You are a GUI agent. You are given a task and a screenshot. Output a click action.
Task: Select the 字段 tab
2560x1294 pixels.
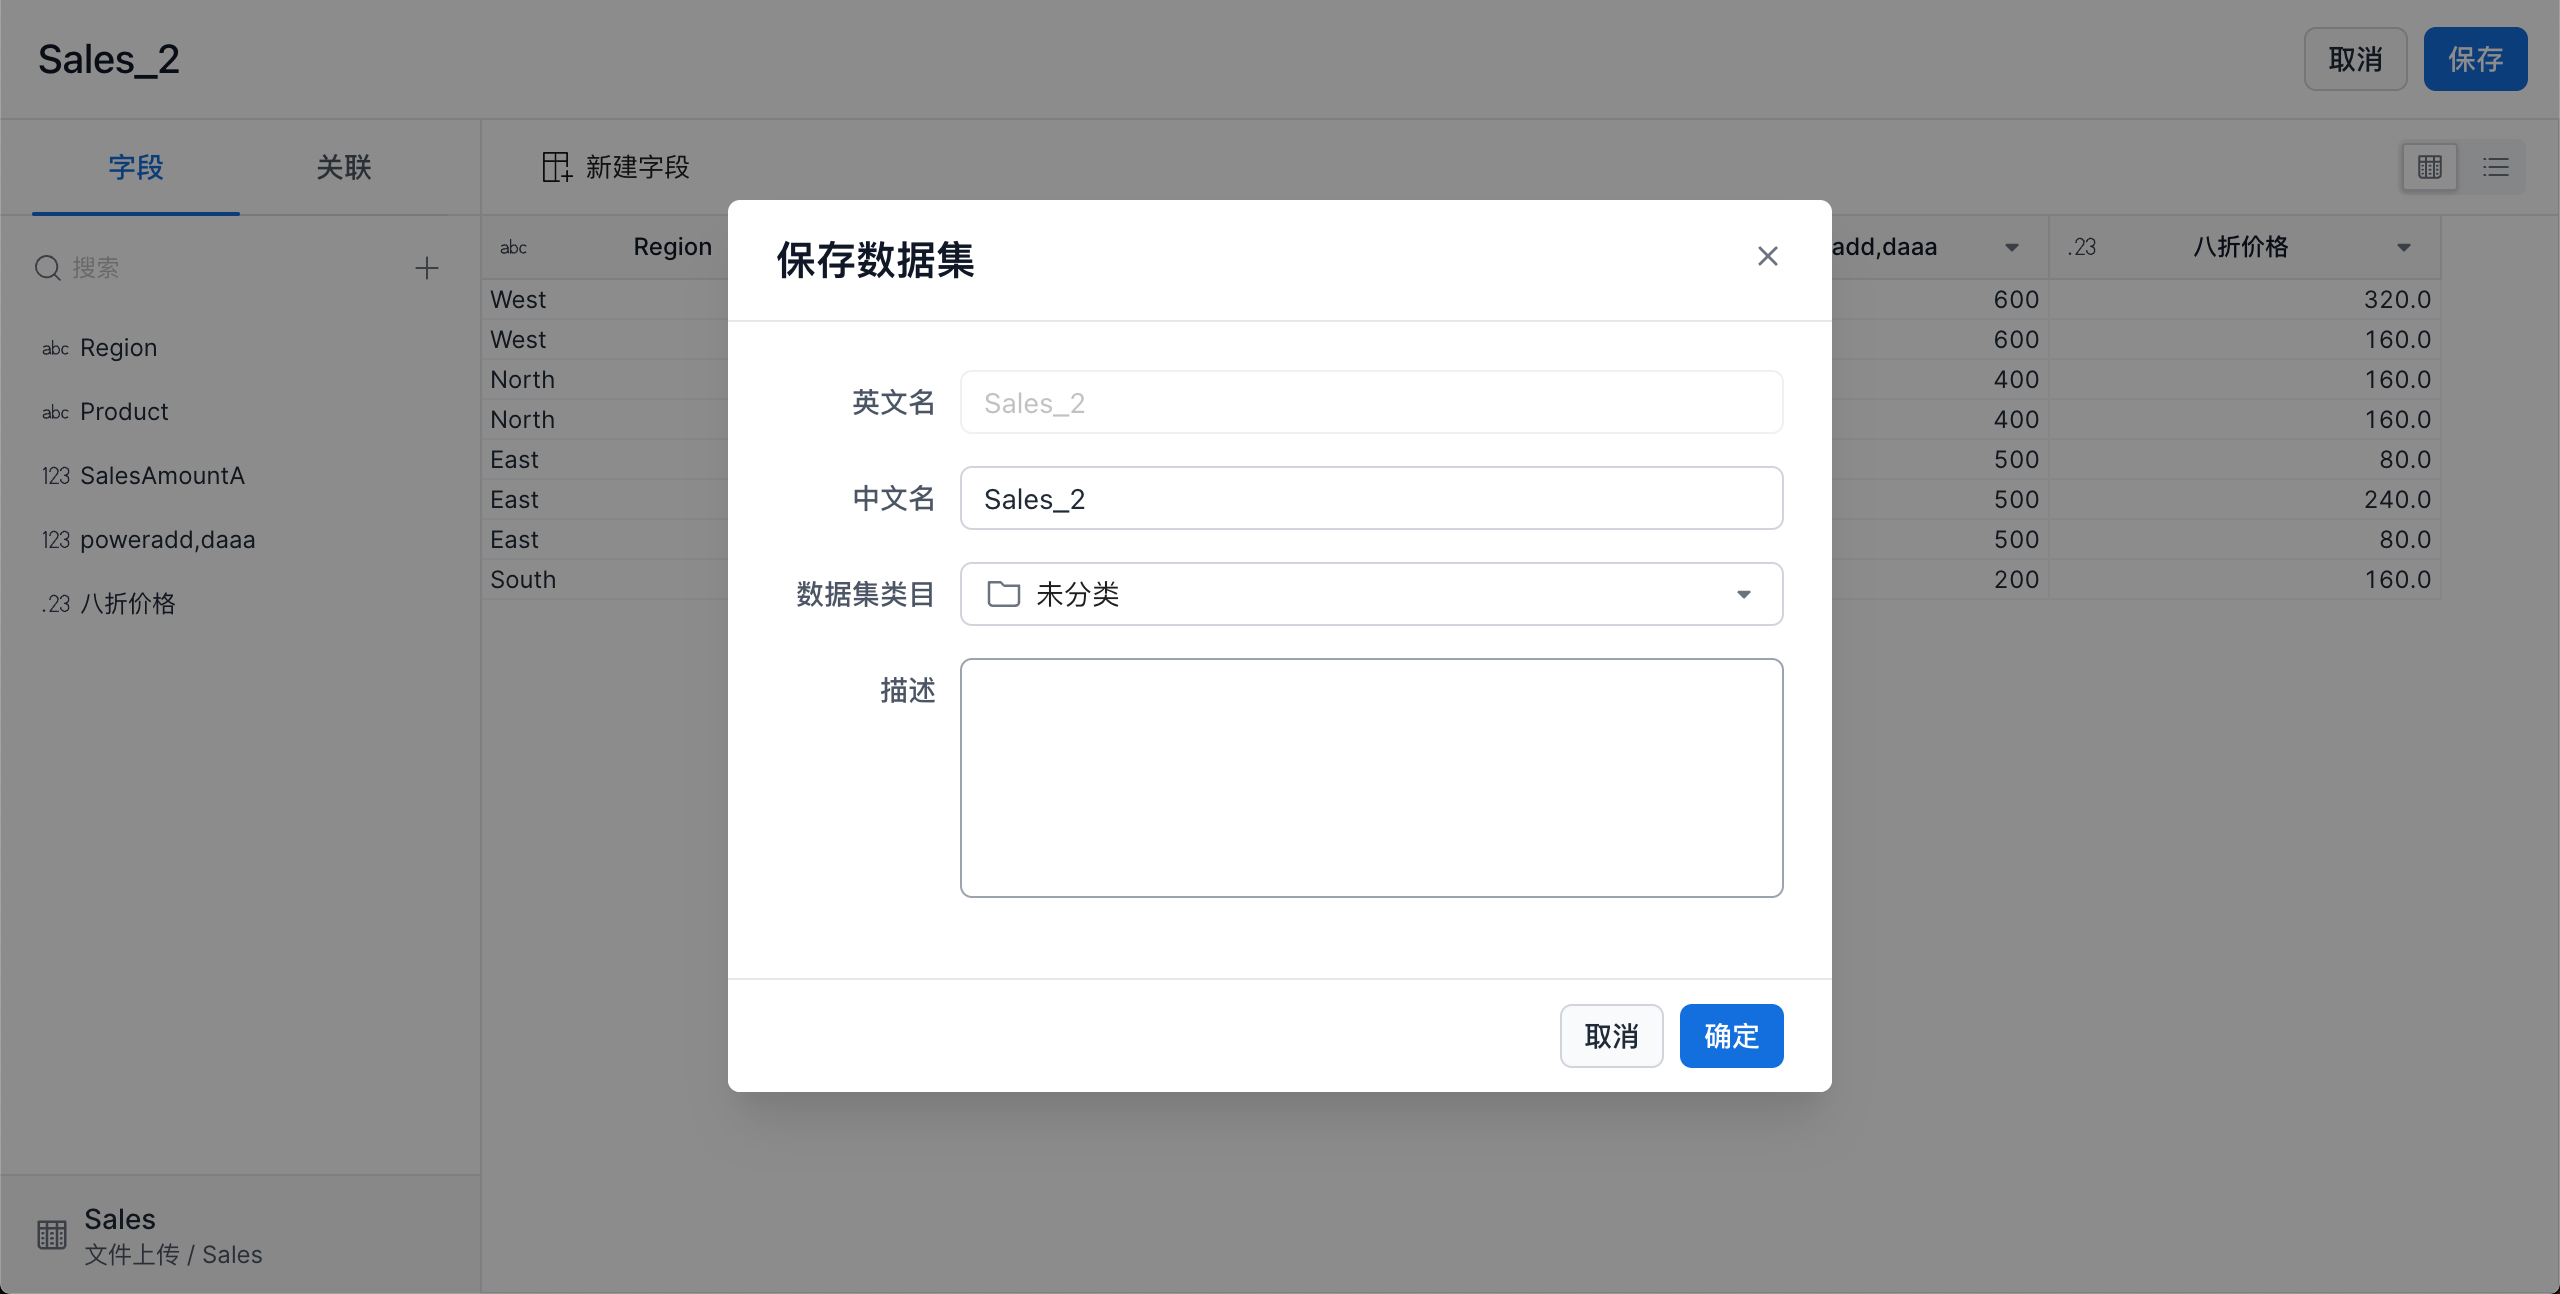136,167
